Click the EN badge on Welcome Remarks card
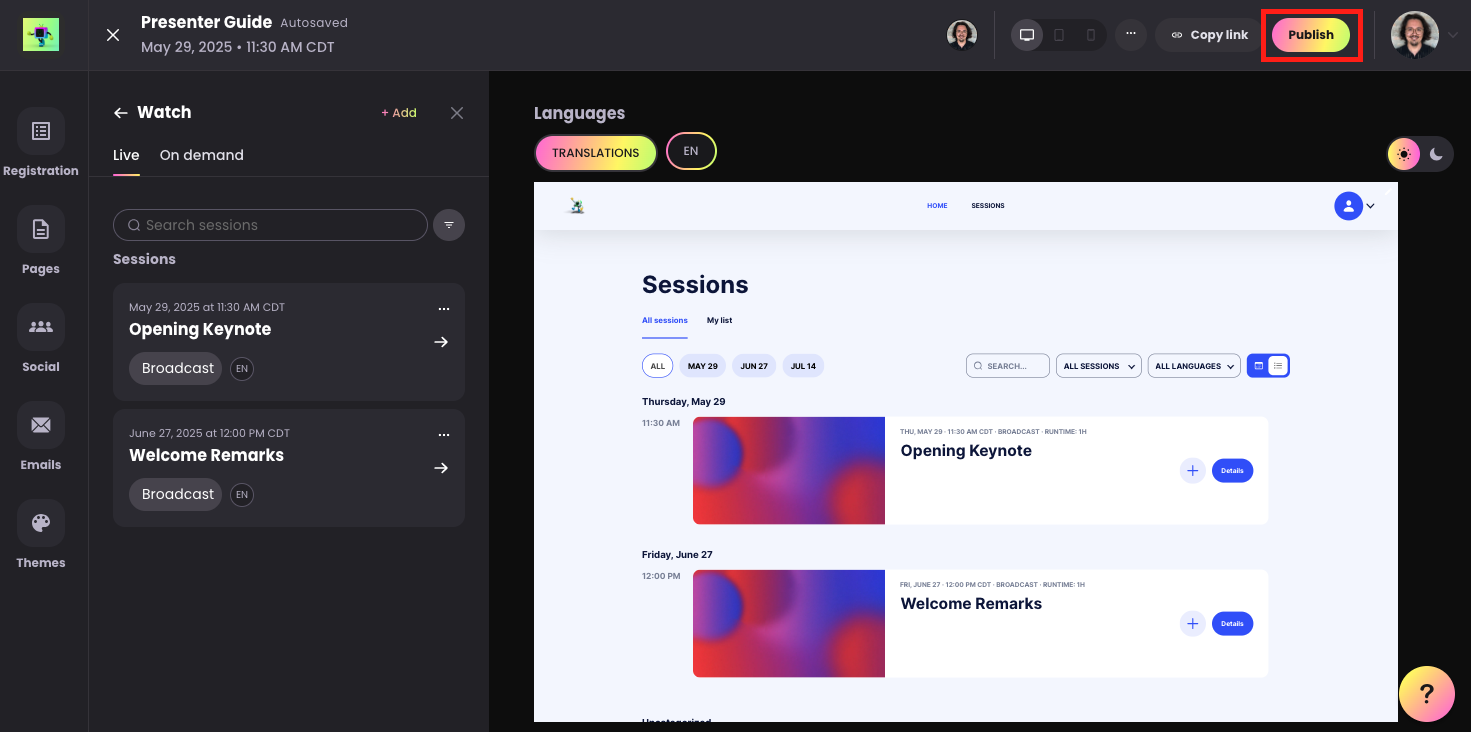Viewport: 1471px width, 732px height. coord(242,495)
